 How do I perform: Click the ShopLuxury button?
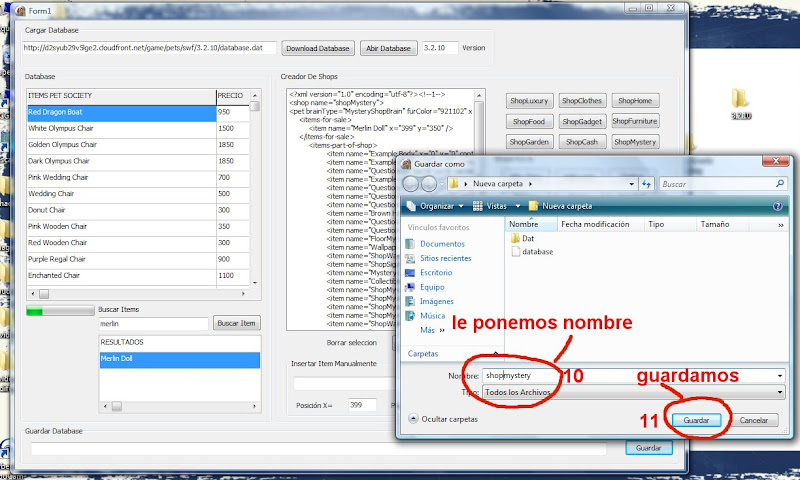click(529, 100)
